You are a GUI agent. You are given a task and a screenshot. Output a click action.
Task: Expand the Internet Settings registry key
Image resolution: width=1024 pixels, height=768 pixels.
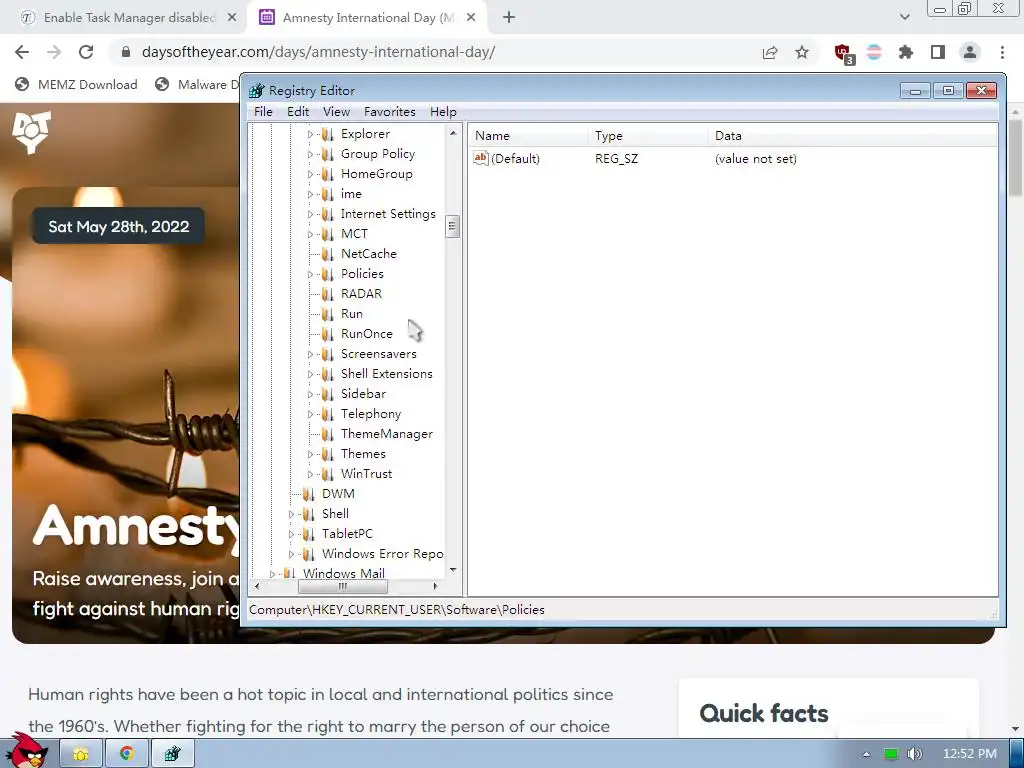(310, 214)
